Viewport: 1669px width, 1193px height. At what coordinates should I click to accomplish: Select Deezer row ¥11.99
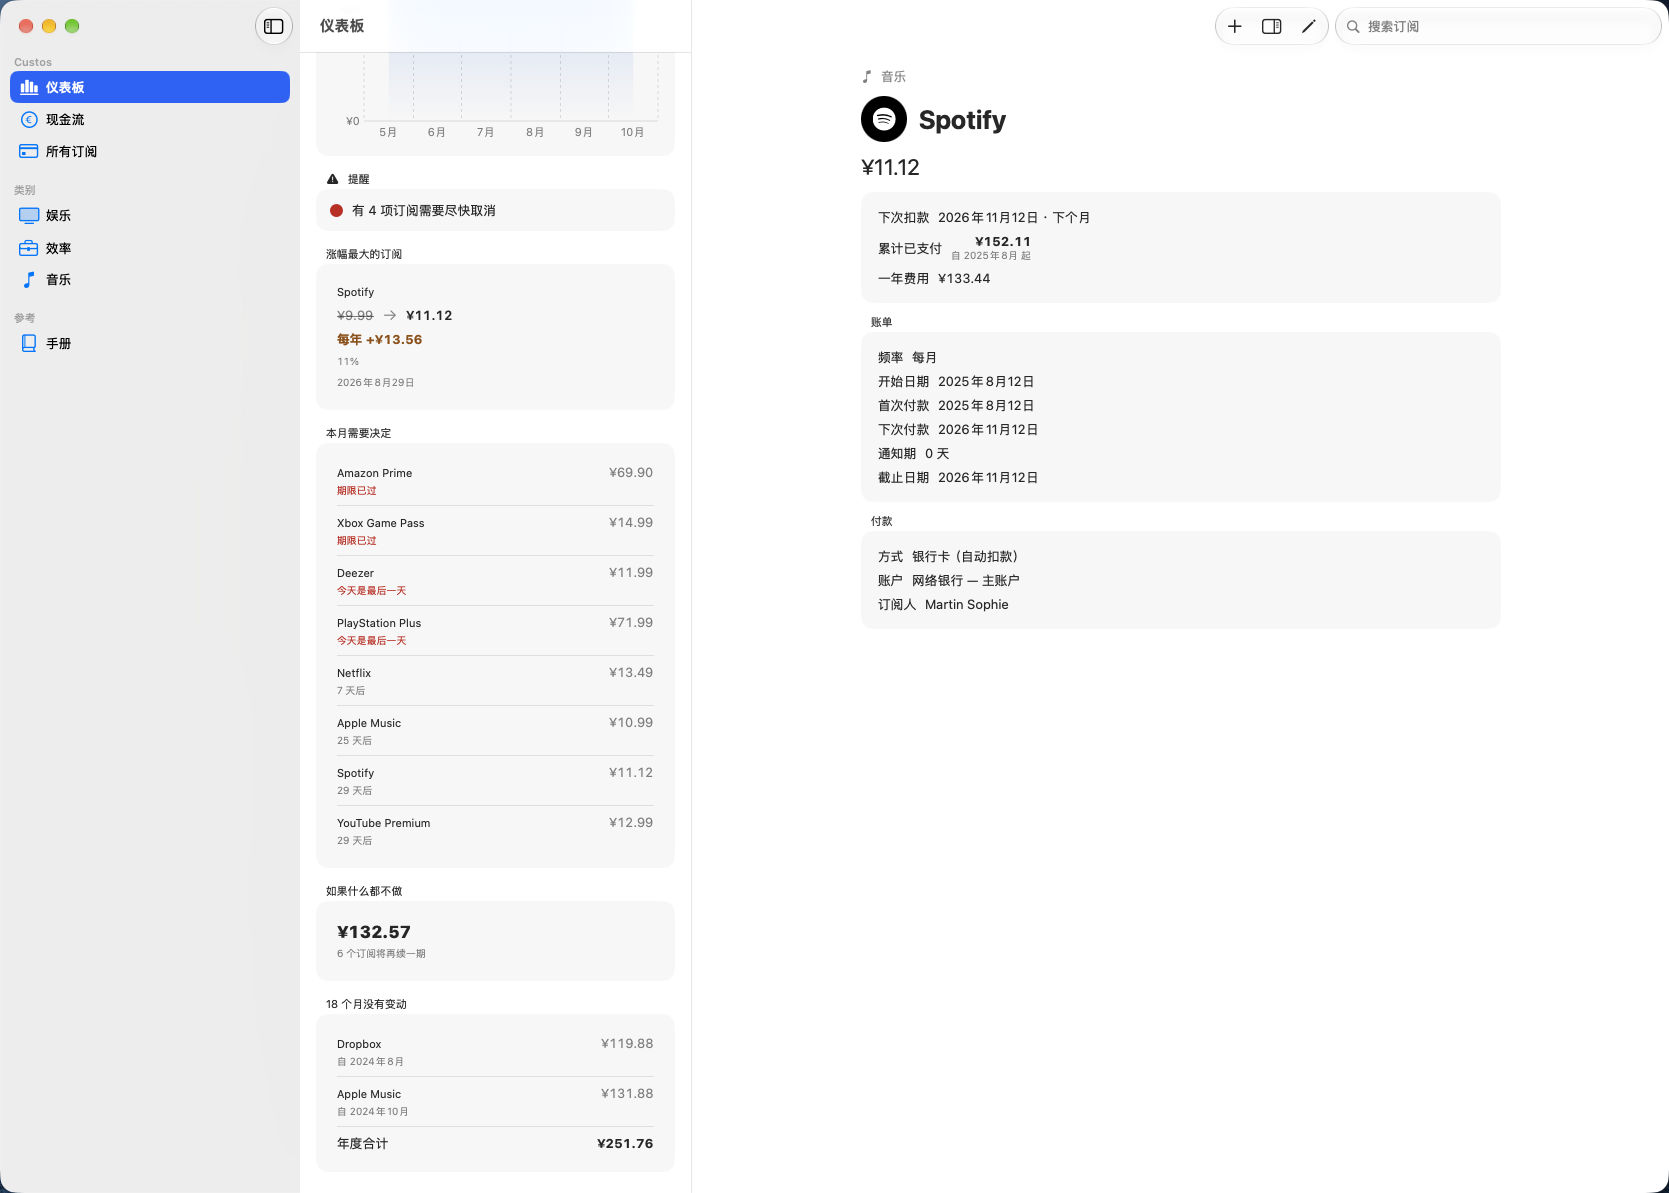[495, 581]
